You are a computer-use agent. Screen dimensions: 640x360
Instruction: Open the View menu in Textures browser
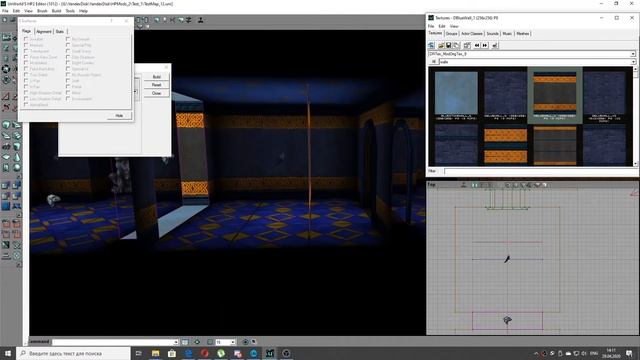[x=454, y=26]
